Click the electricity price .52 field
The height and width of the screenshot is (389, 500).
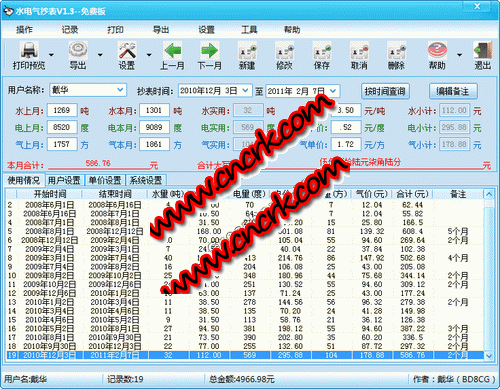(346, 127)
